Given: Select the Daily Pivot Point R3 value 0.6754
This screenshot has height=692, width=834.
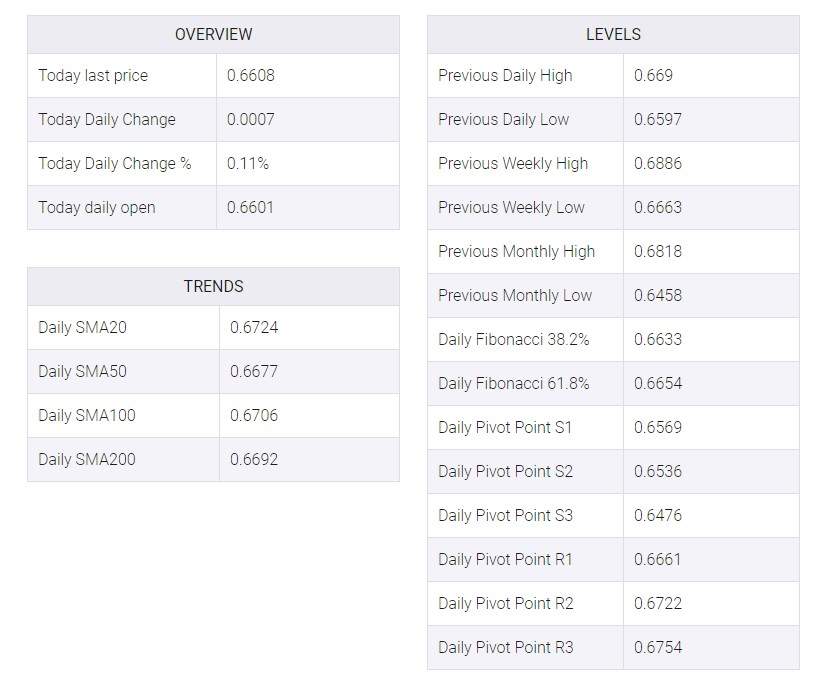Looking at the screenshot, I should pos(658,648).
